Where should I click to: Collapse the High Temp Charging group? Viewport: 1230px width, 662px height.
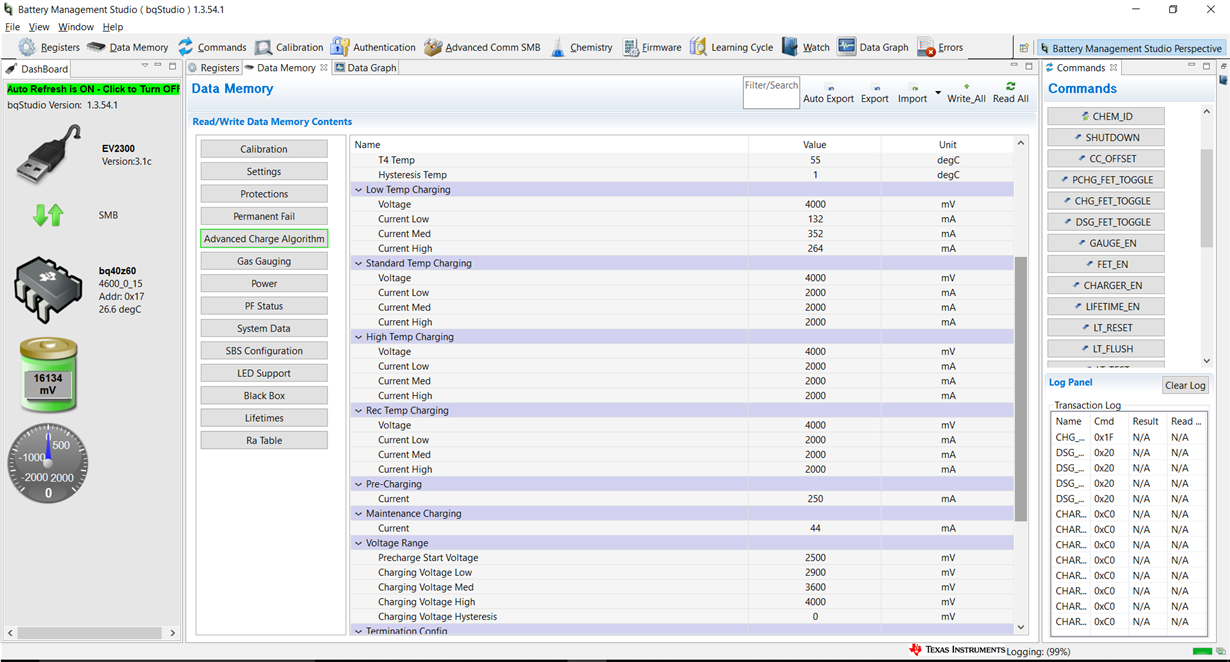click(x=358, y=337)
